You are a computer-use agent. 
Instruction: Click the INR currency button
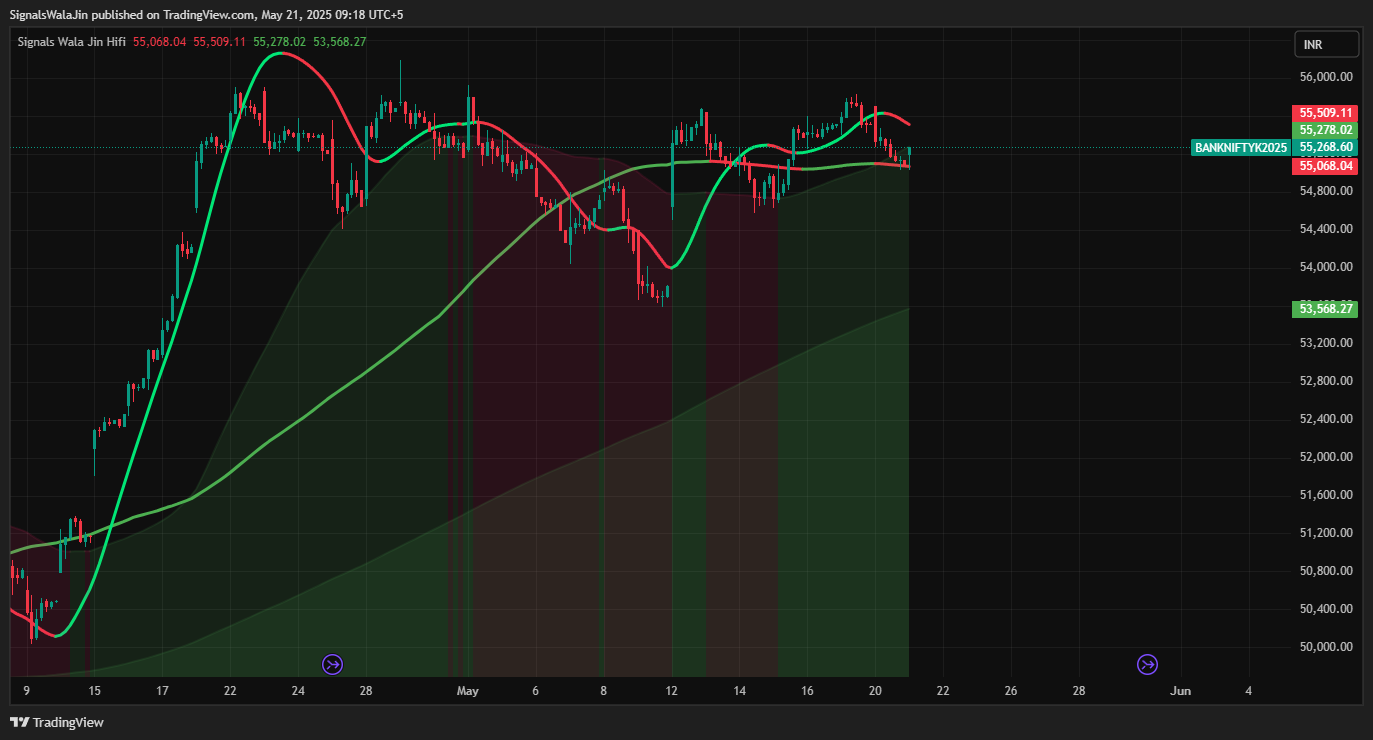tap(1327, 44)
